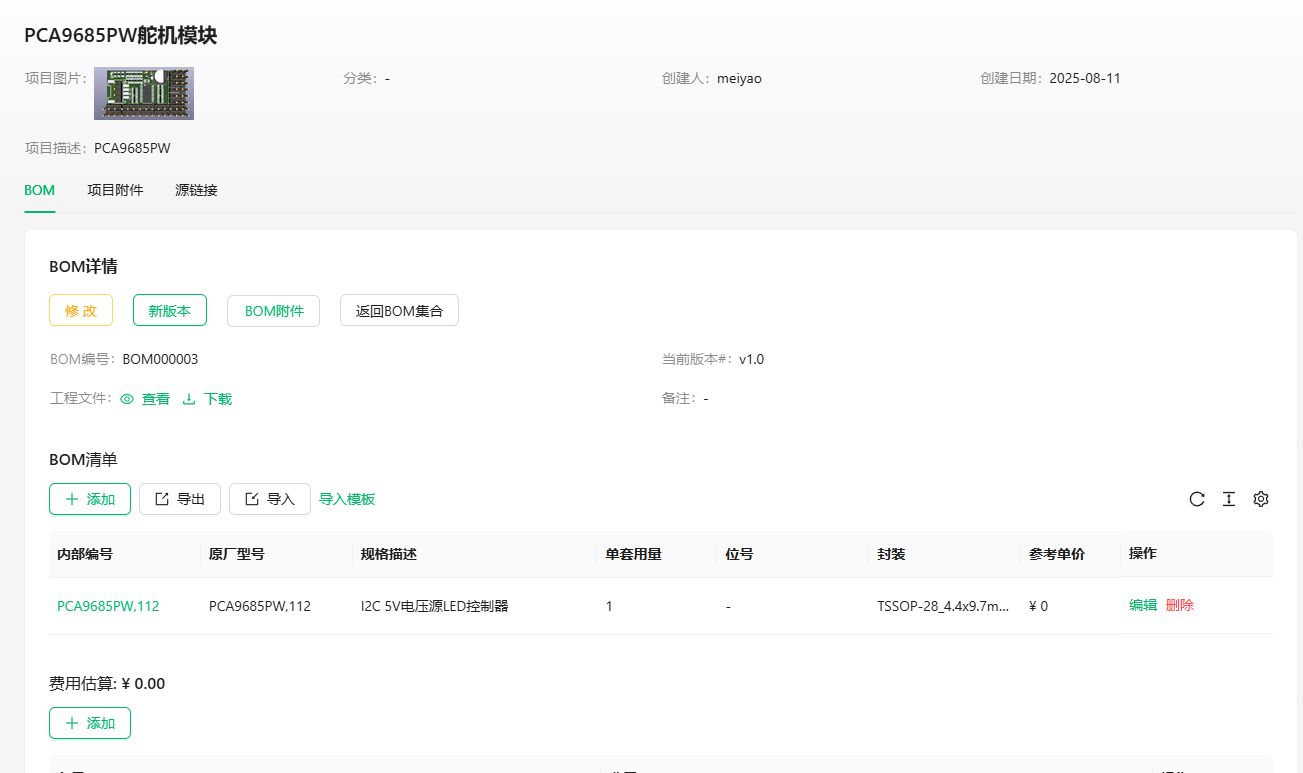Image resolution: width=1303 pixels, height=773 pixels.
Task: Click BOM number BOM000003 text
Action: click(x=160, y=359)
